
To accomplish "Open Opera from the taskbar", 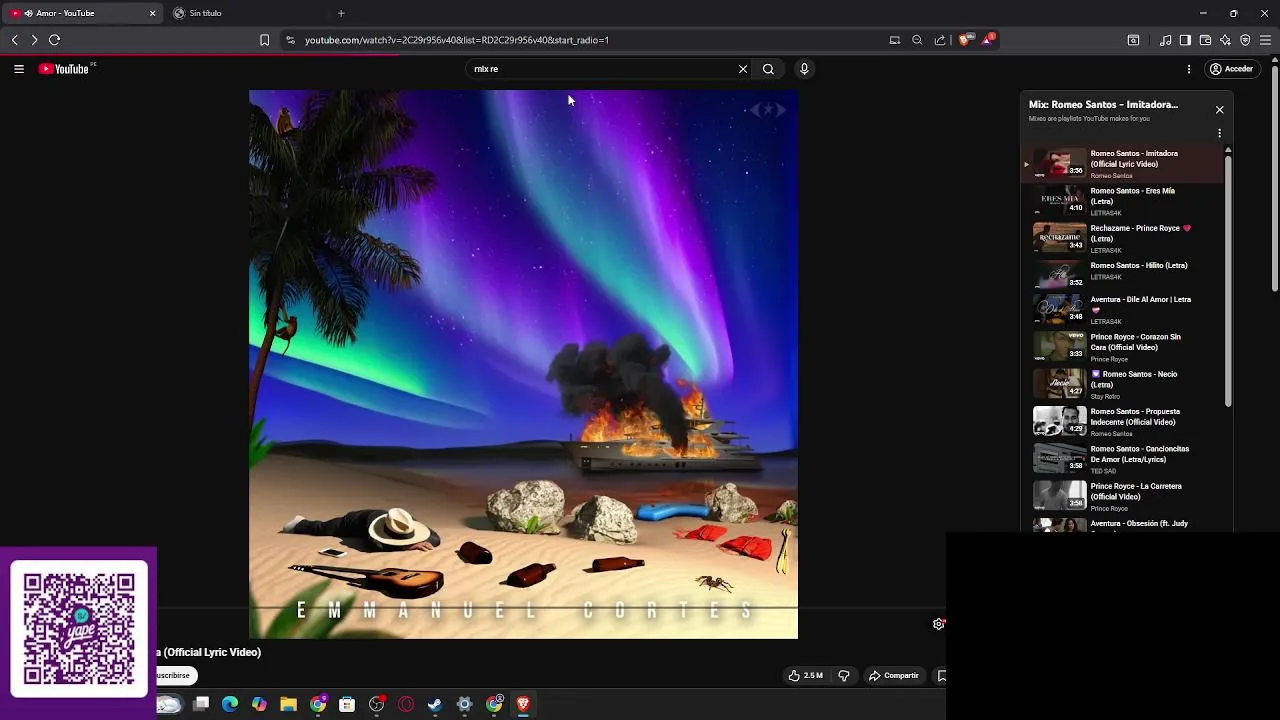I will (x=406, y=704).
